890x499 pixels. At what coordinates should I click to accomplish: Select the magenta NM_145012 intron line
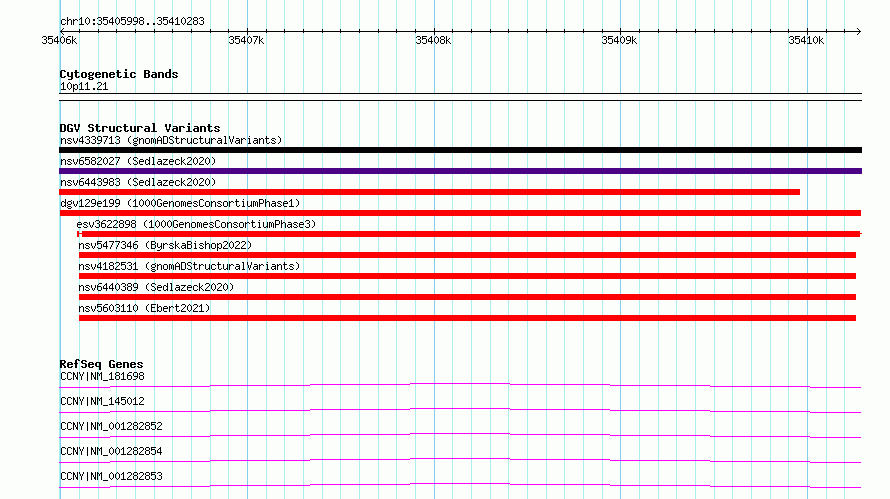460,409
